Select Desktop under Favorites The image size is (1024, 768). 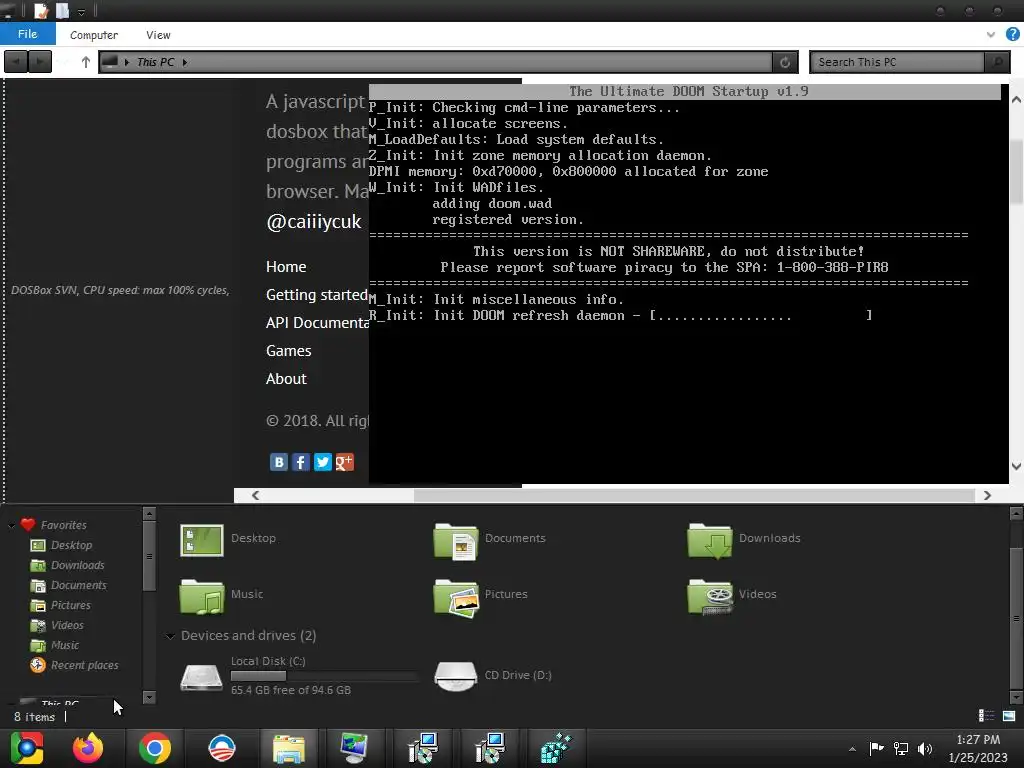click(71, 545)
